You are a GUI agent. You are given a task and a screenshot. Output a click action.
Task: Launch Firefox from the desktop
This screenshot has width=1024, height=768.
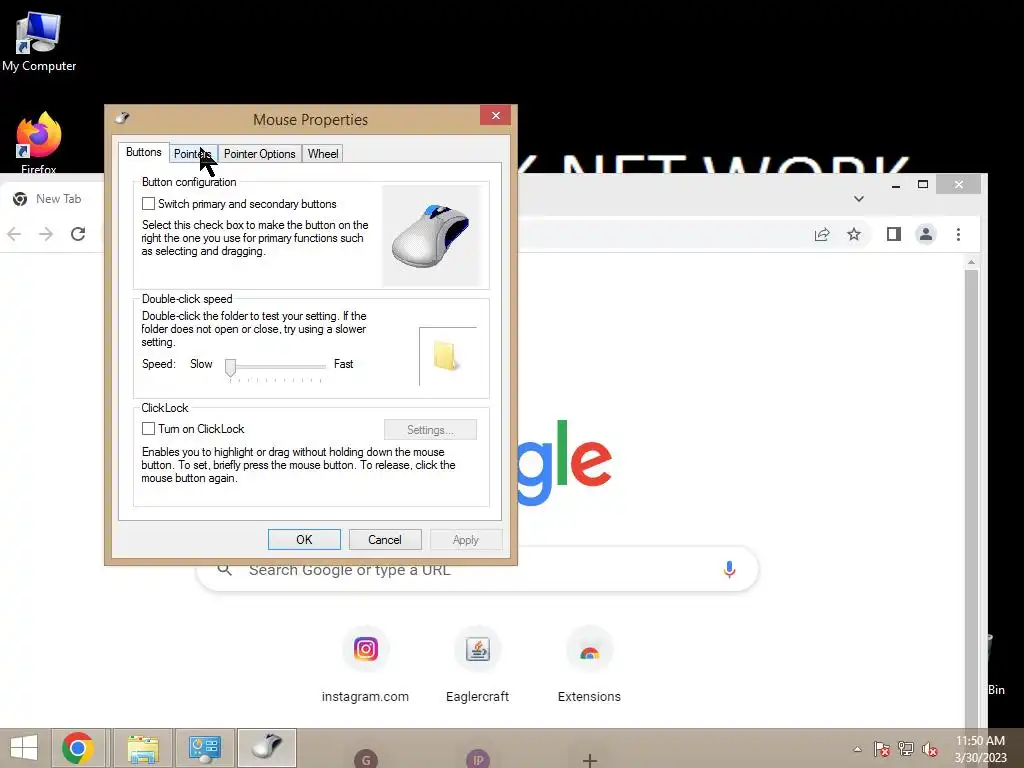coord(39,143)
